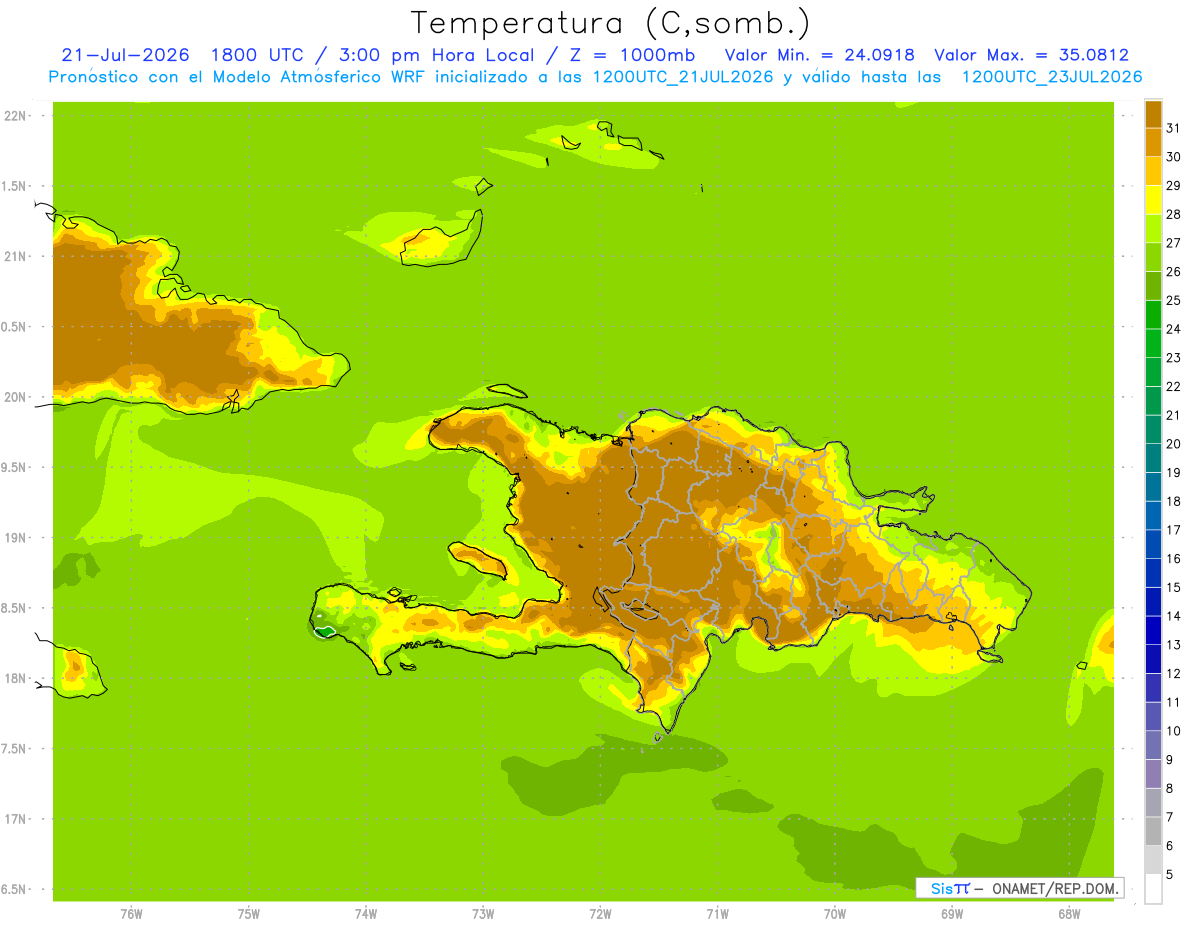Click the 8.5N latitude label
This screenshot has width=1200, height=927.
(15, 608)
